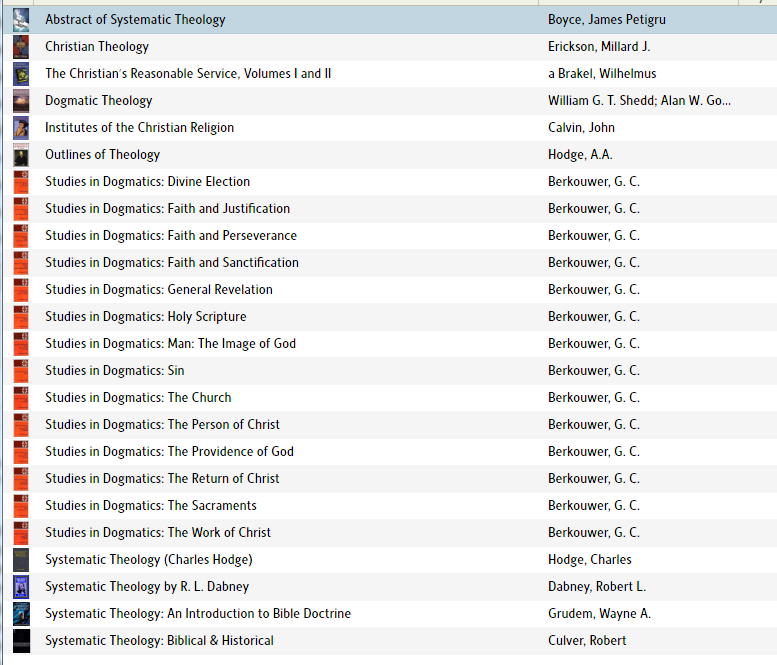Click the Outlines of Theology cover icon

[x=21, y=155]
